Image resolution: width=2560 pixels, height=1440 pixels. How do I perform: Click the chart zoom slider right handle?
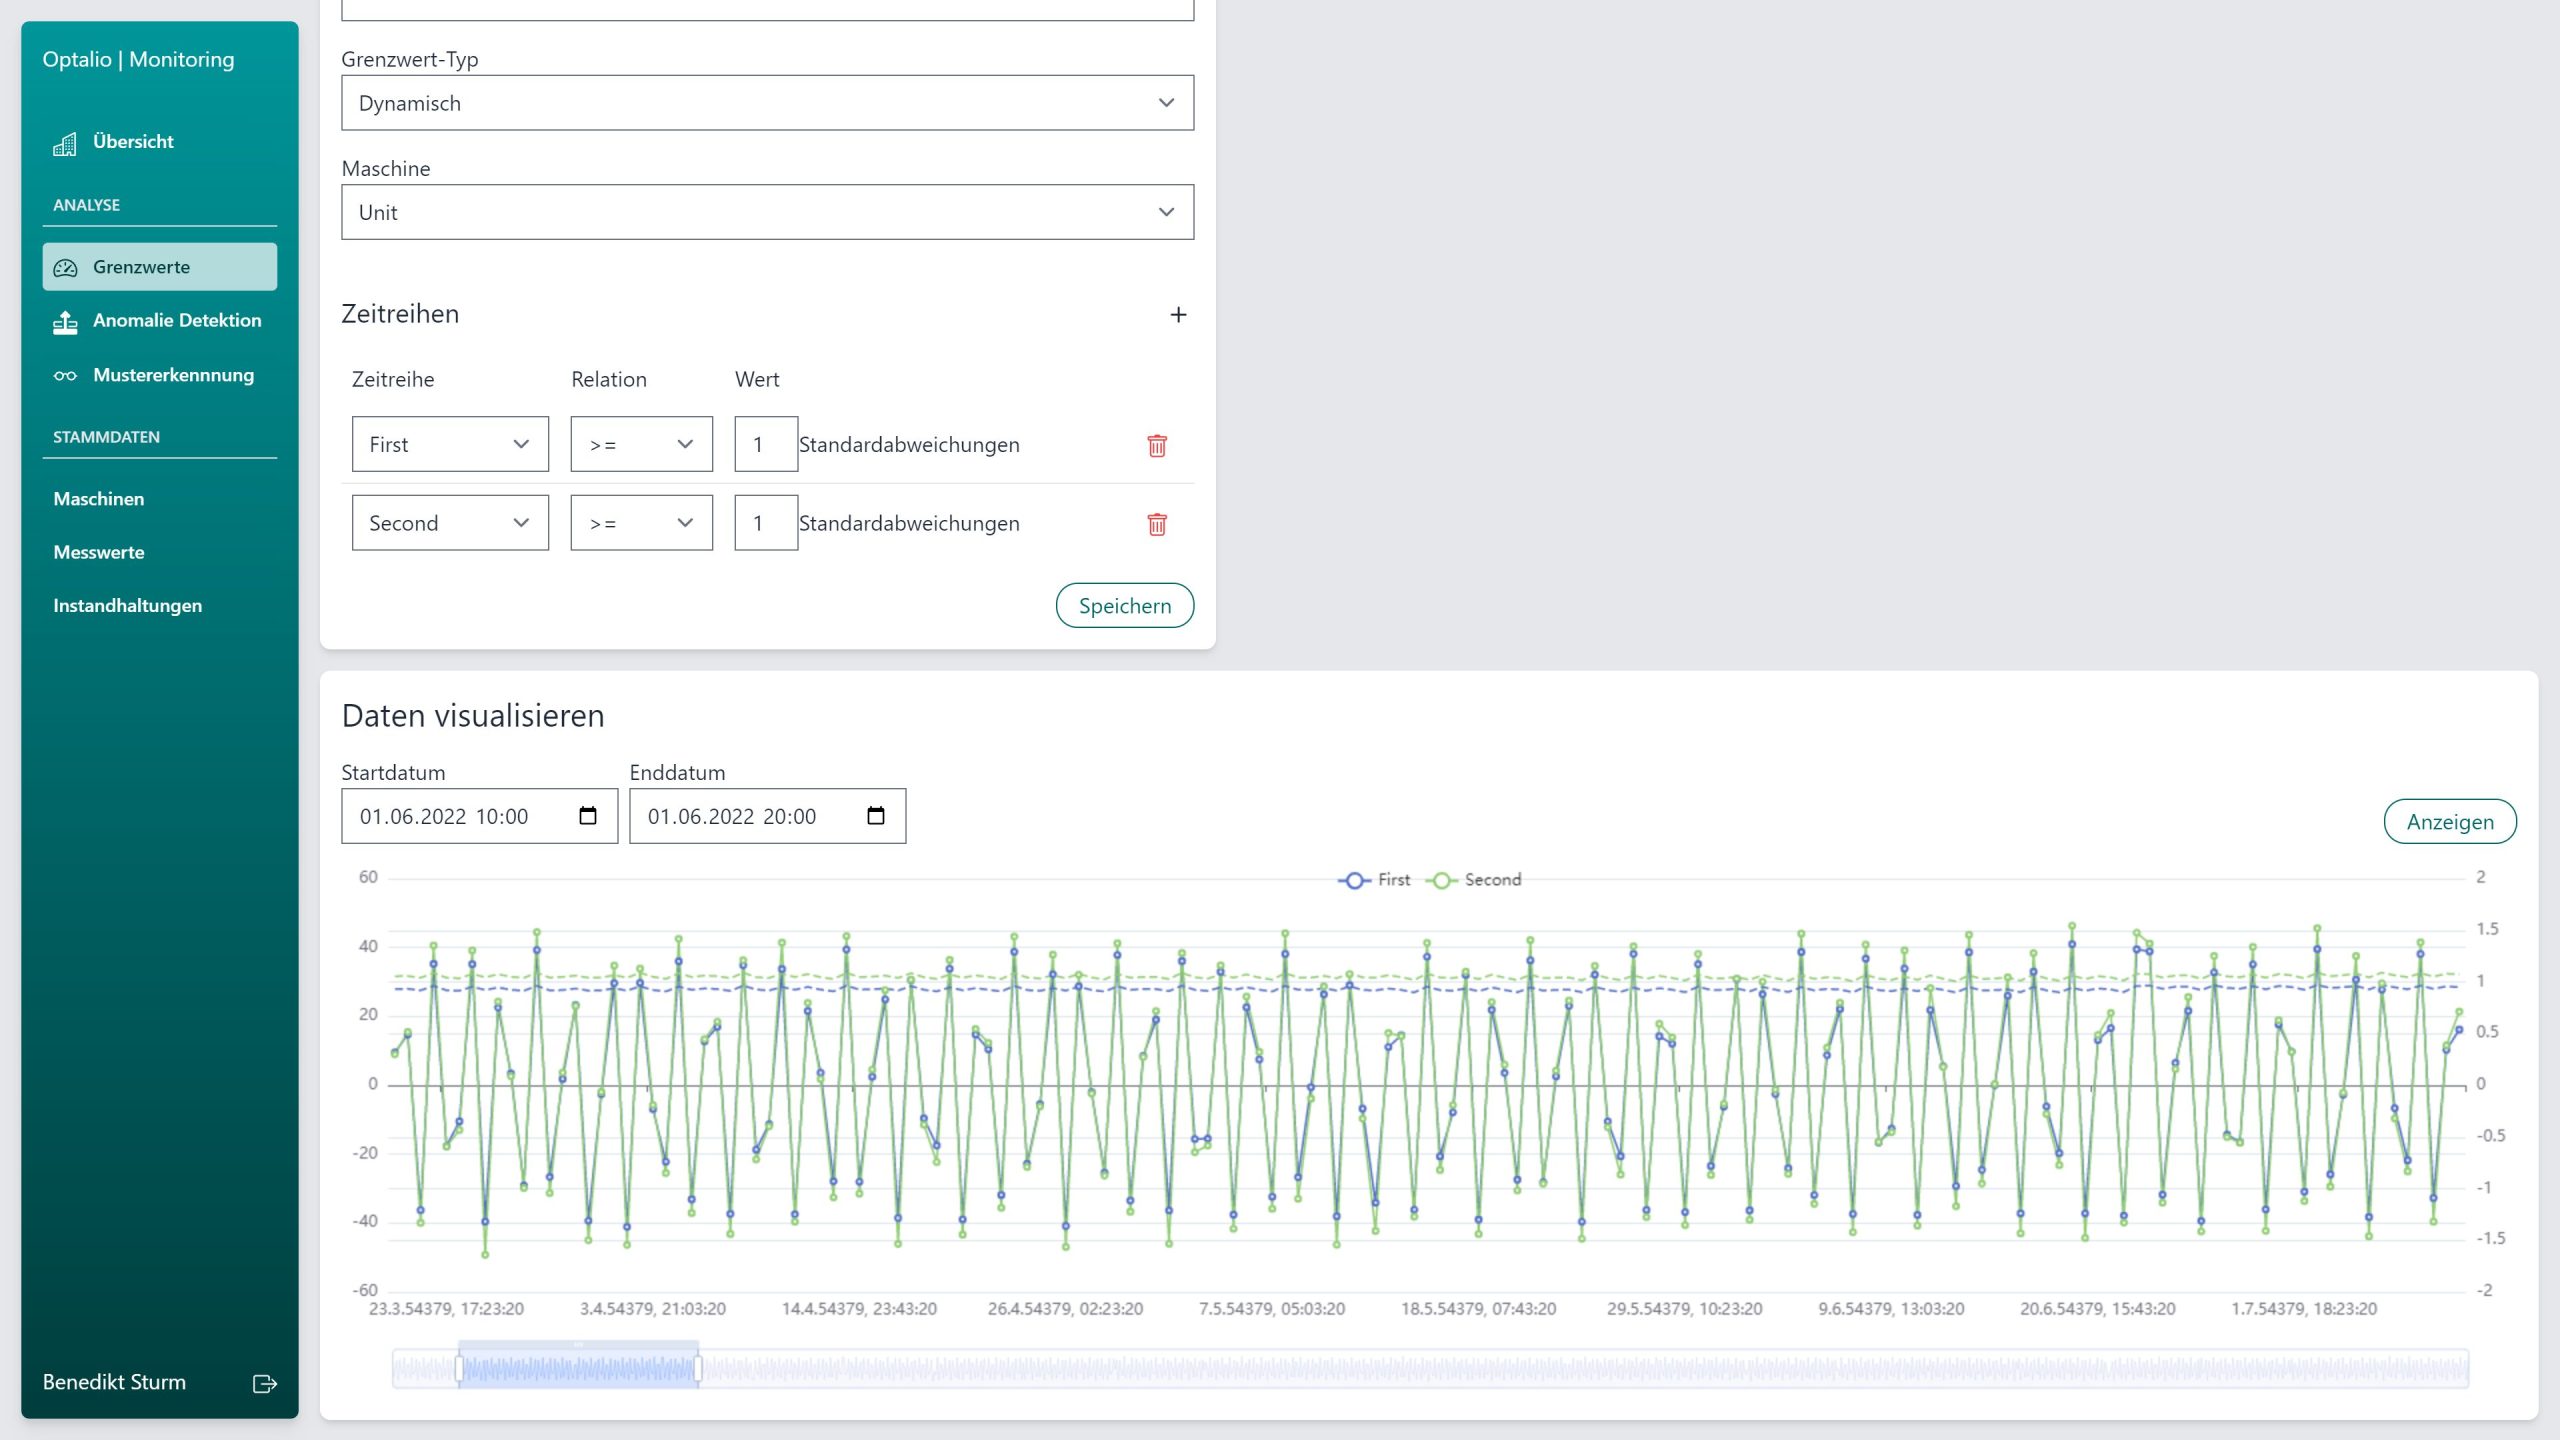(697, 1369)
